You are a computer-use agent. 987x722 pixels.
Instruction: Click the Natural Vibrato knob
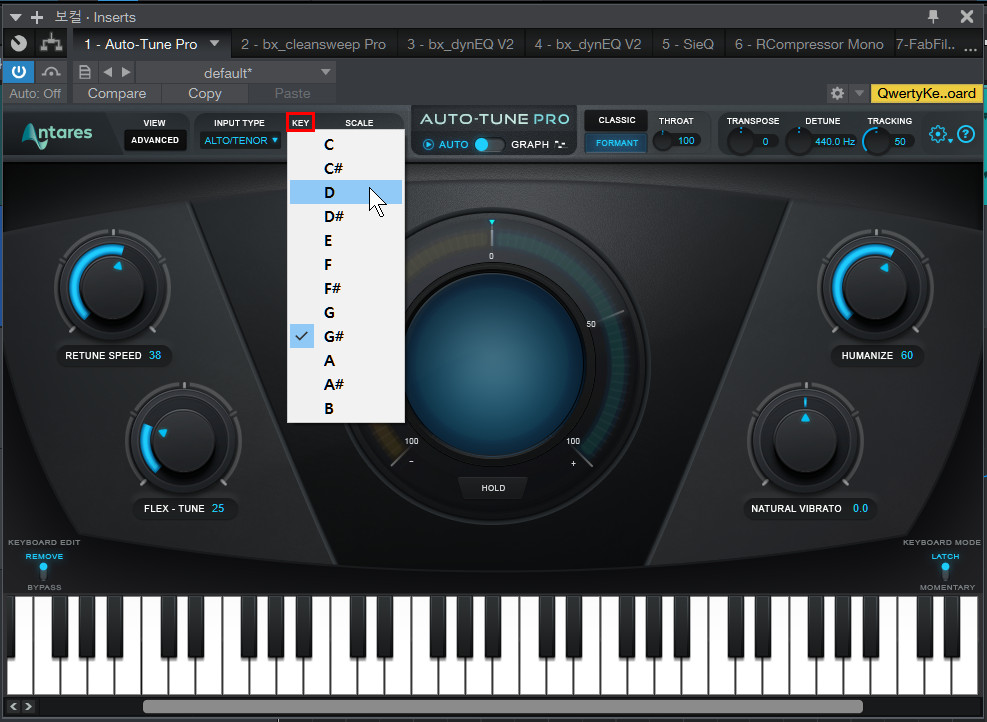[x=805, y=440]
